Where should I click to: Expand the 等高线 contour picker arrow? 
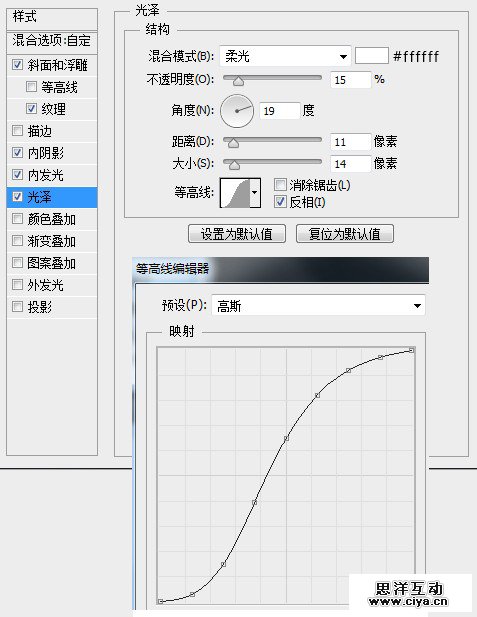point(255,193)
